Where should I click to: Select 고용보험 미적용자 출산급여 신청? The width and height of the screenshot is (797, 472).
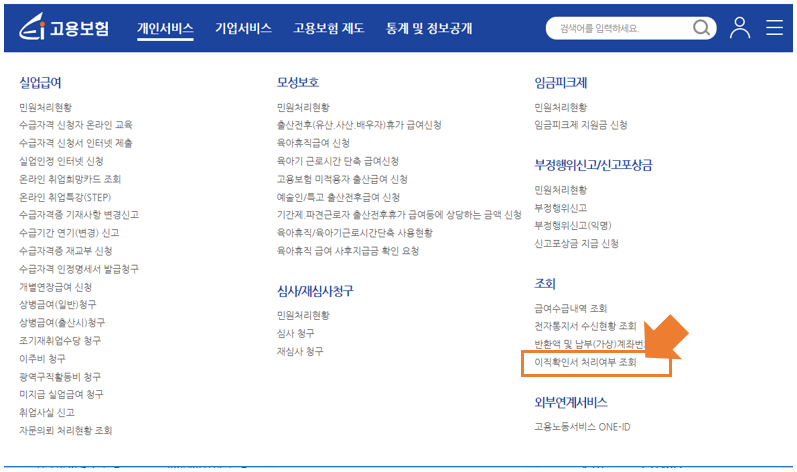pyautogui.click(x=342, y=179)
